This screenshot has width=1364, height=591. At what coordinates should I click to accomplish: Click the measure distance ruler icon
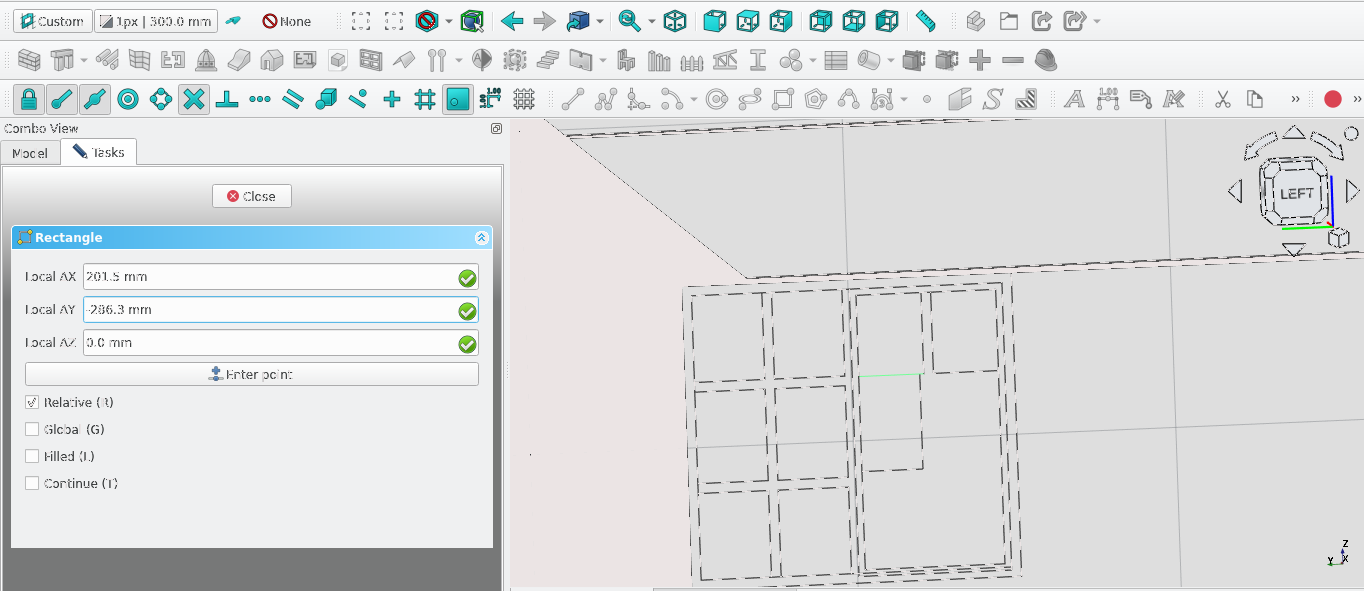pyautogui.click(x=925, y=21)
